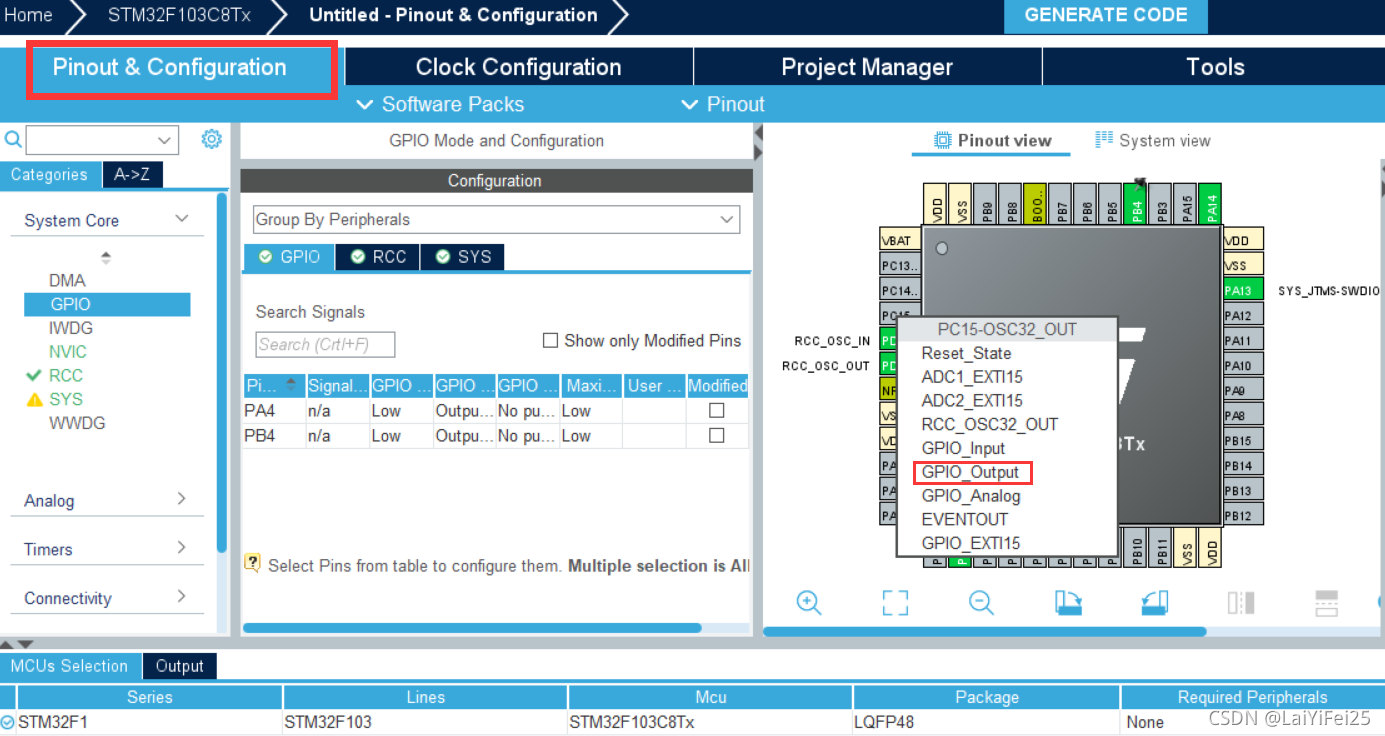Click the PB9 pin on the chip
This screenshot has height=736, width=1385.
coord(986,204)
